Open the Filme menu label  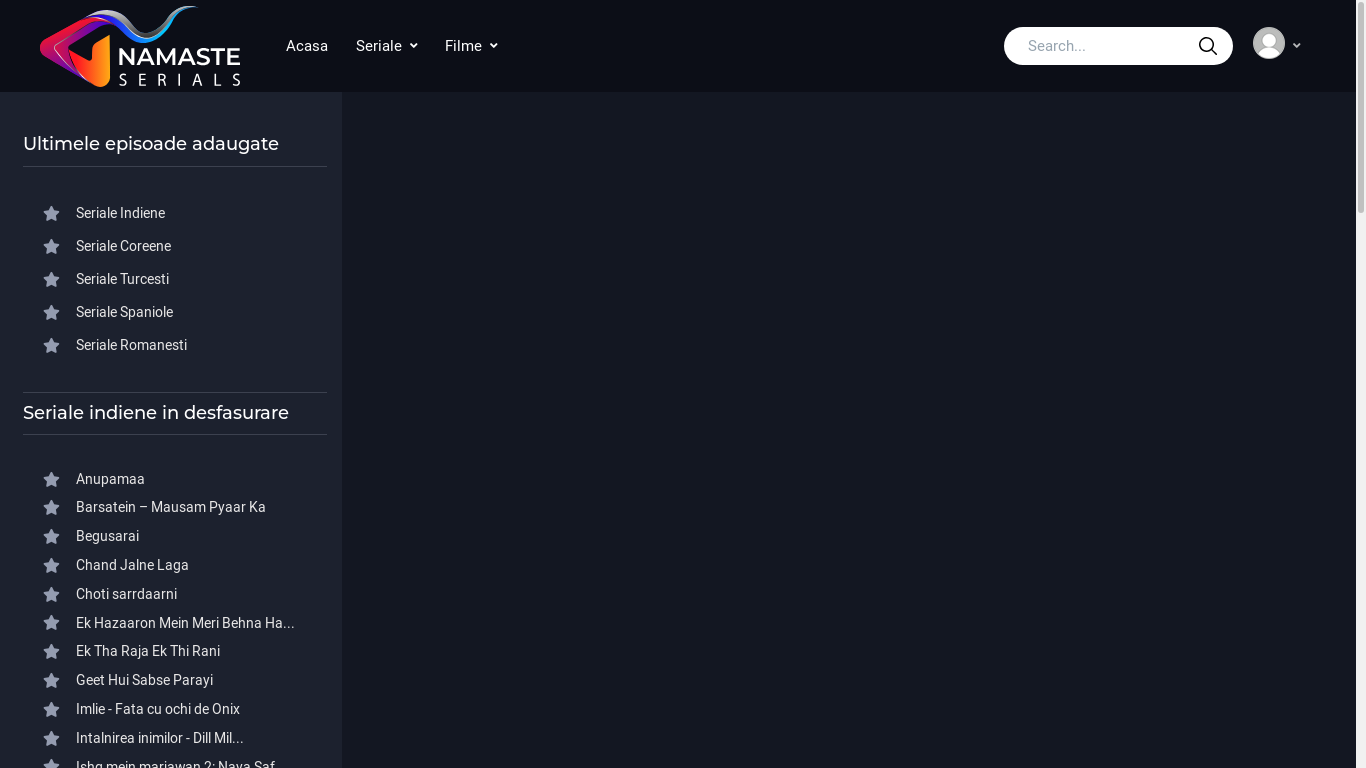[x=463, y=46]
